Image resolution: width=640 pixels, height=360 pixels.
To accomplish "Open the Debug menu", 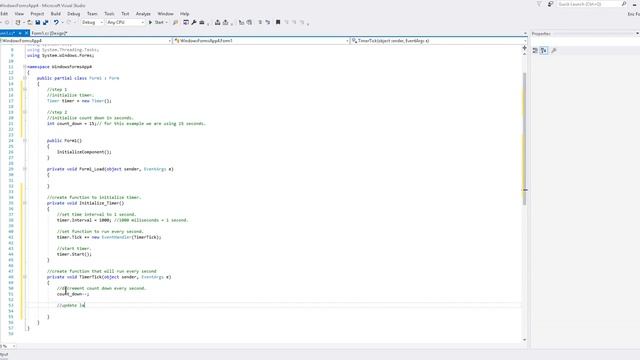I will pos(73,14).
